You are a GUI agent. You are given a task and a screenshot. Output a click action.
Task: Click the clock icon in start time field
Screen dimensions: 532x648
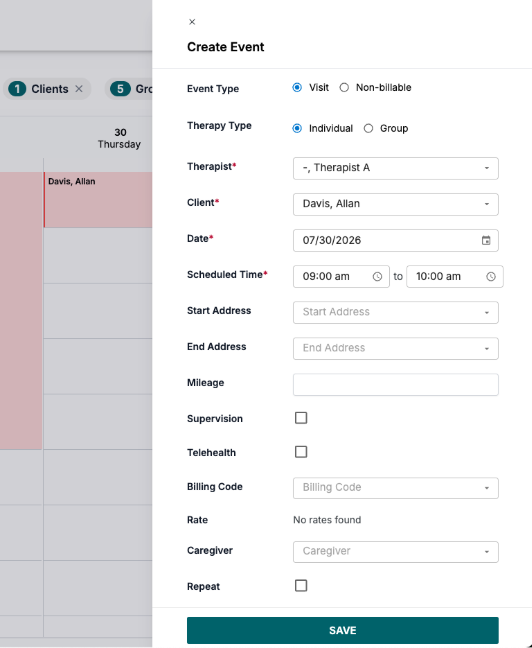(377, 276)
